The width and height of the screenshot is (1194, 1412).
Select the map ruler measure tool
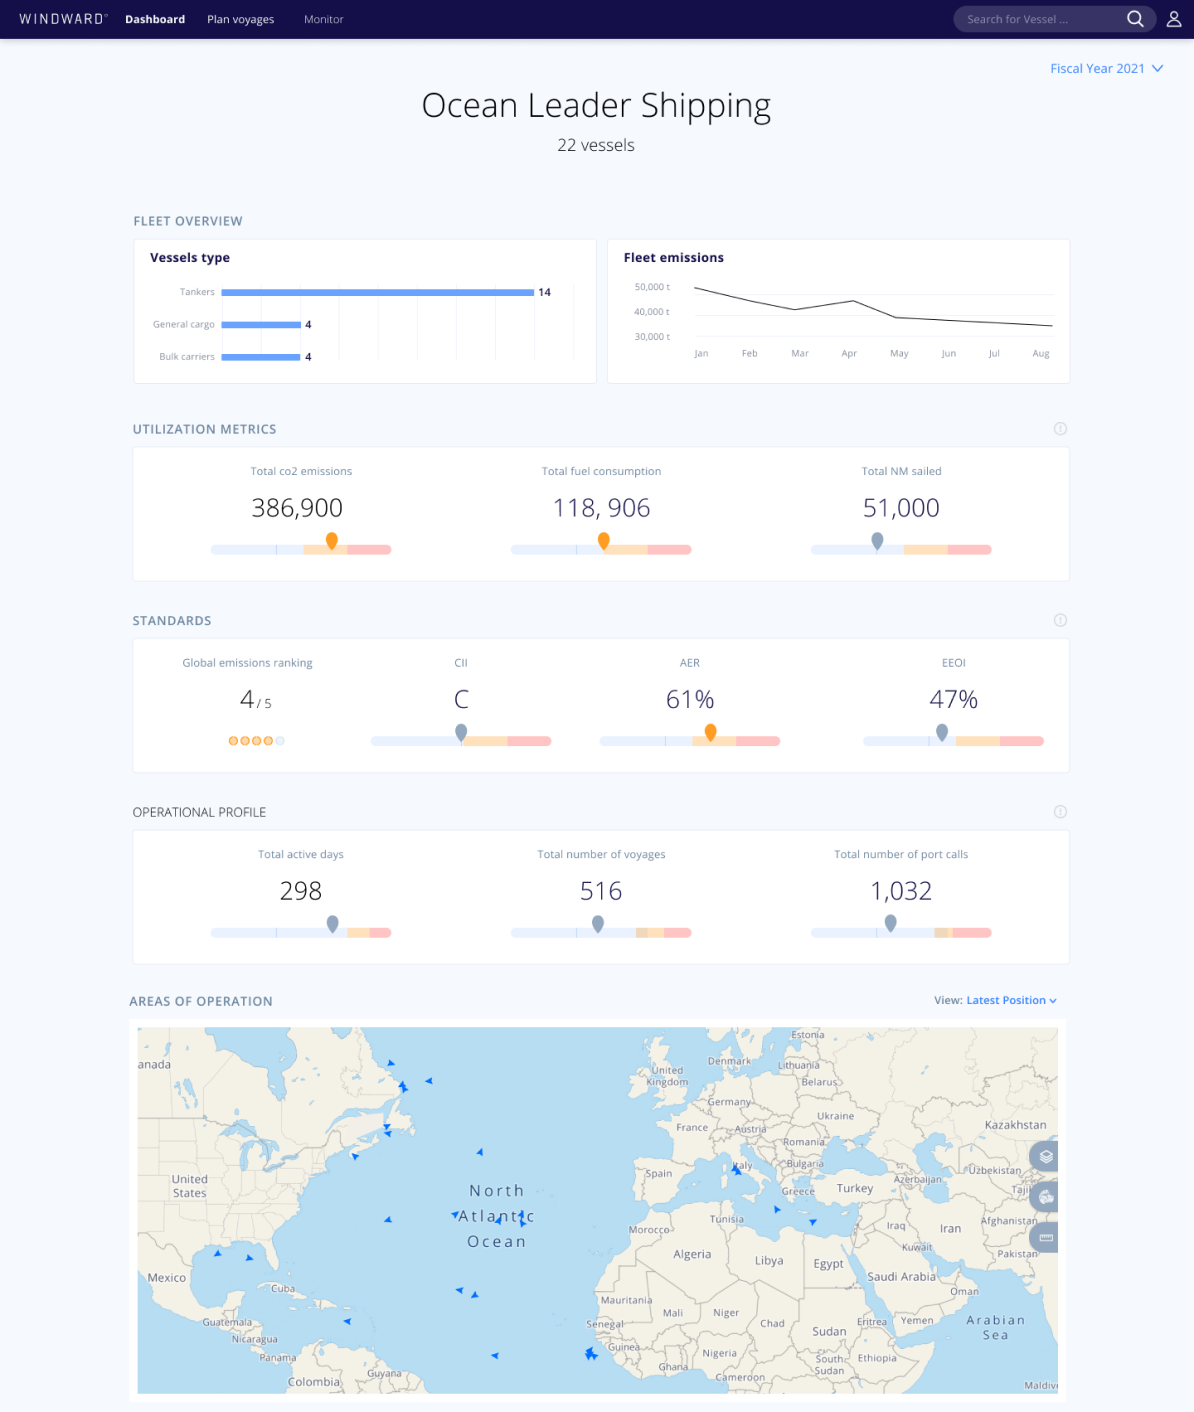[1045, 1238]
